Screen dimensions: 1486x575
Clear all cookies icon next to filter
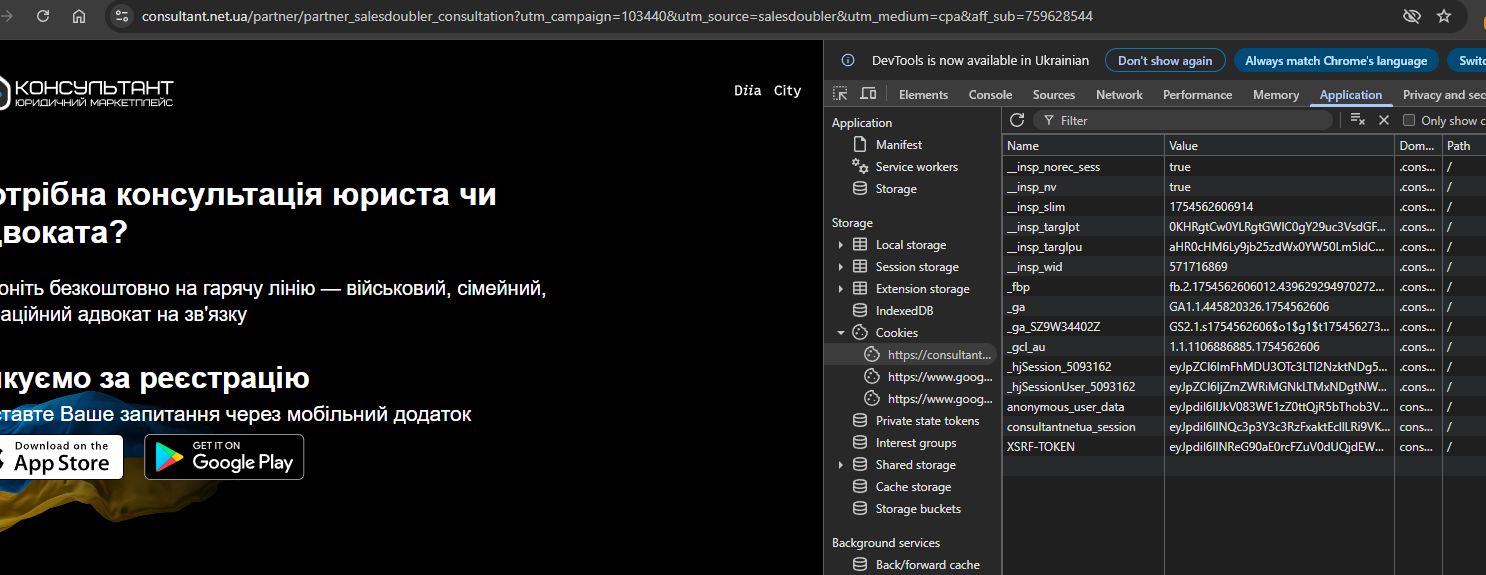(x=1357, y=120)
